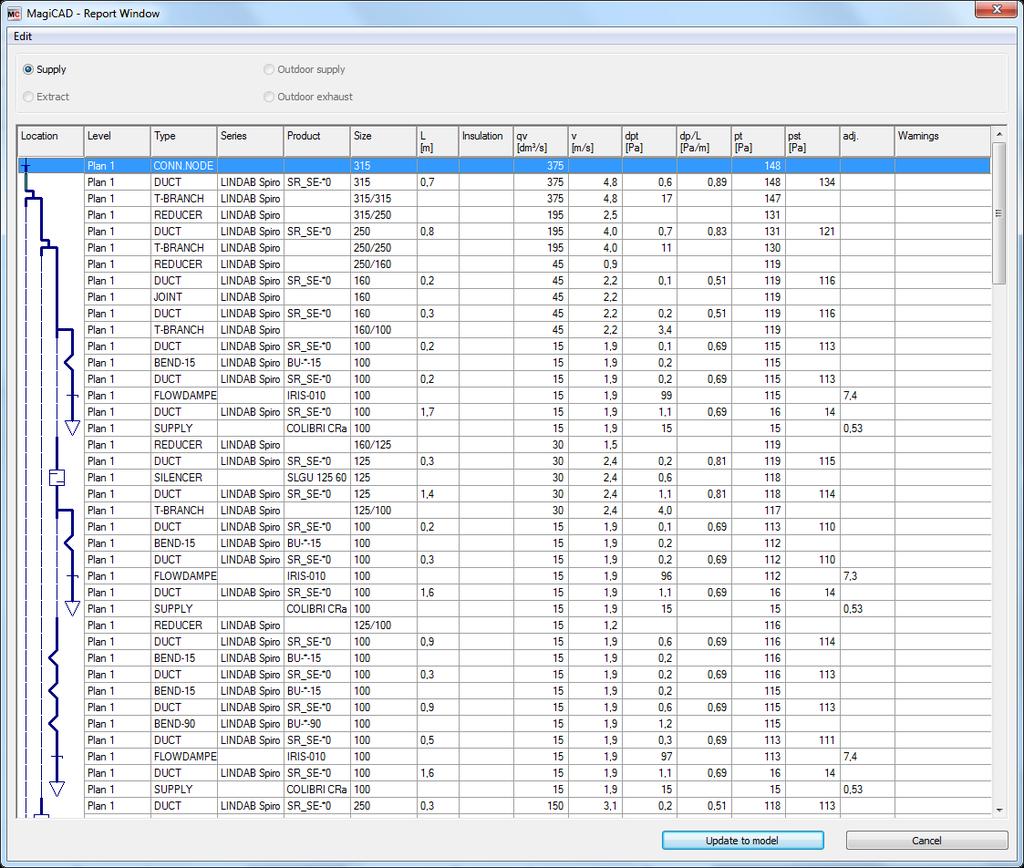Click the BEND-90 type cell
1024x868 pixels.
[184, 724]
